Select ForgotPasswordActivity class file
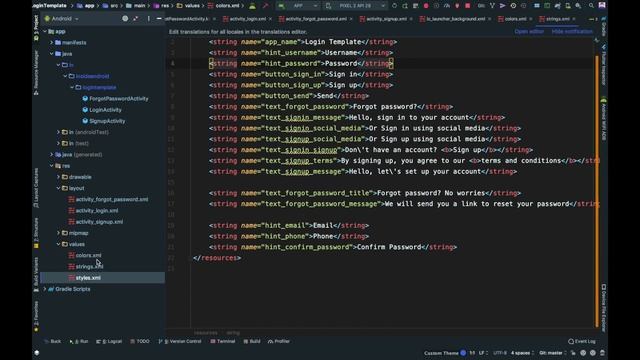The height and width of the screenshot is (360, 640). click(x=115, y=99)
